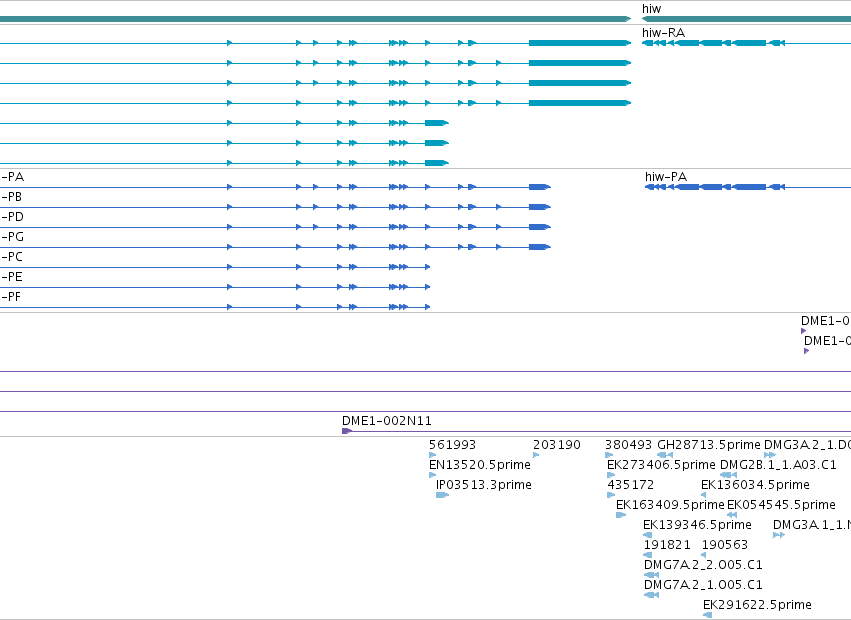
Task: Select EST feature 203190
Action: coord(556,445)
